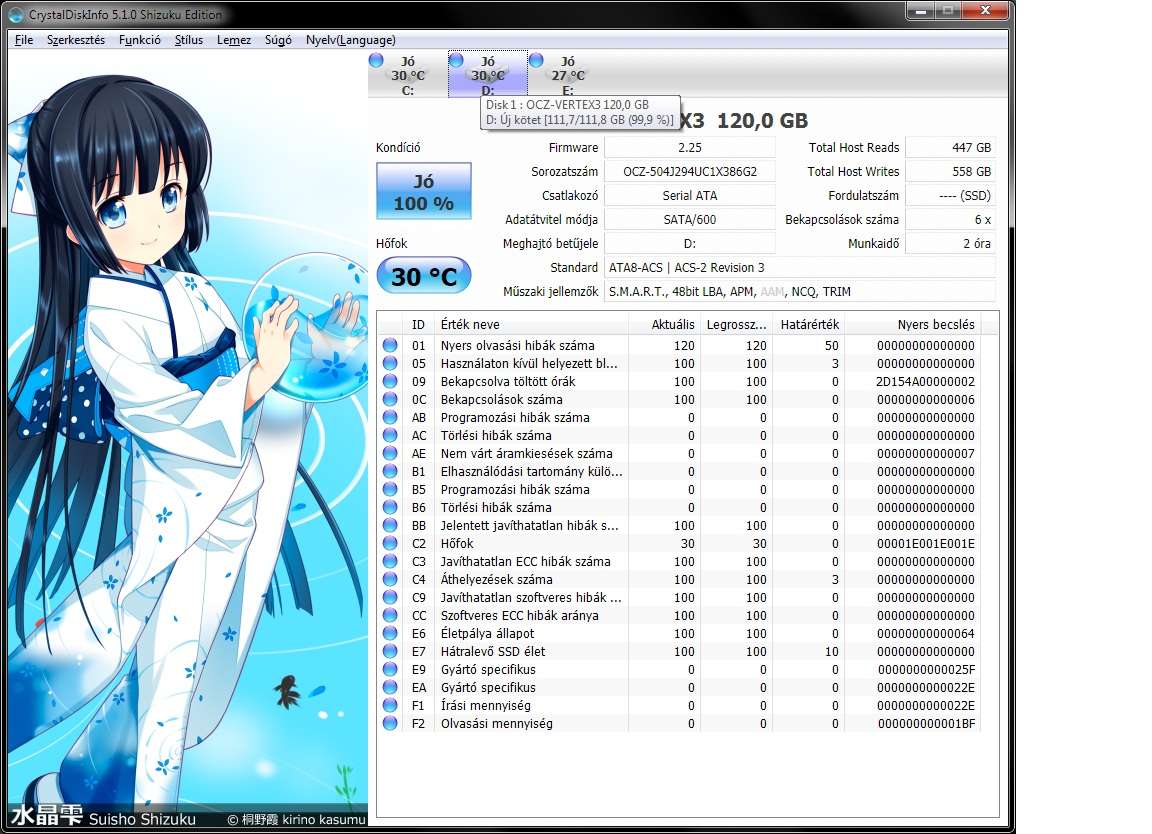Open the Szerkesztés menu
This screenshot has width=1152, height=834.
point(76,40)
